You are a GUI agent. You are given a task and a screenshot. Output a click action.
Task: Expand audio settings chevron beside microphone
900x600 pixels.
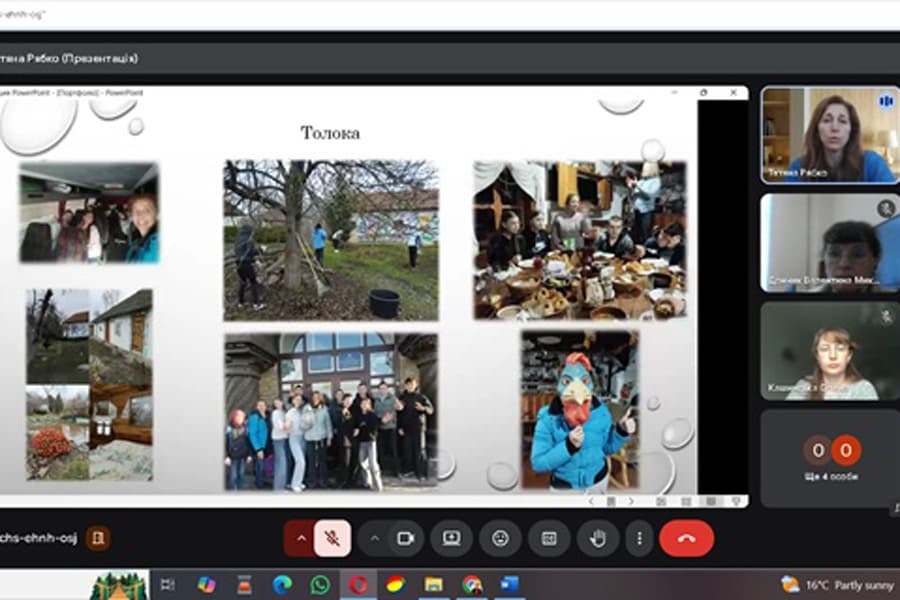(x=301, y=538)
